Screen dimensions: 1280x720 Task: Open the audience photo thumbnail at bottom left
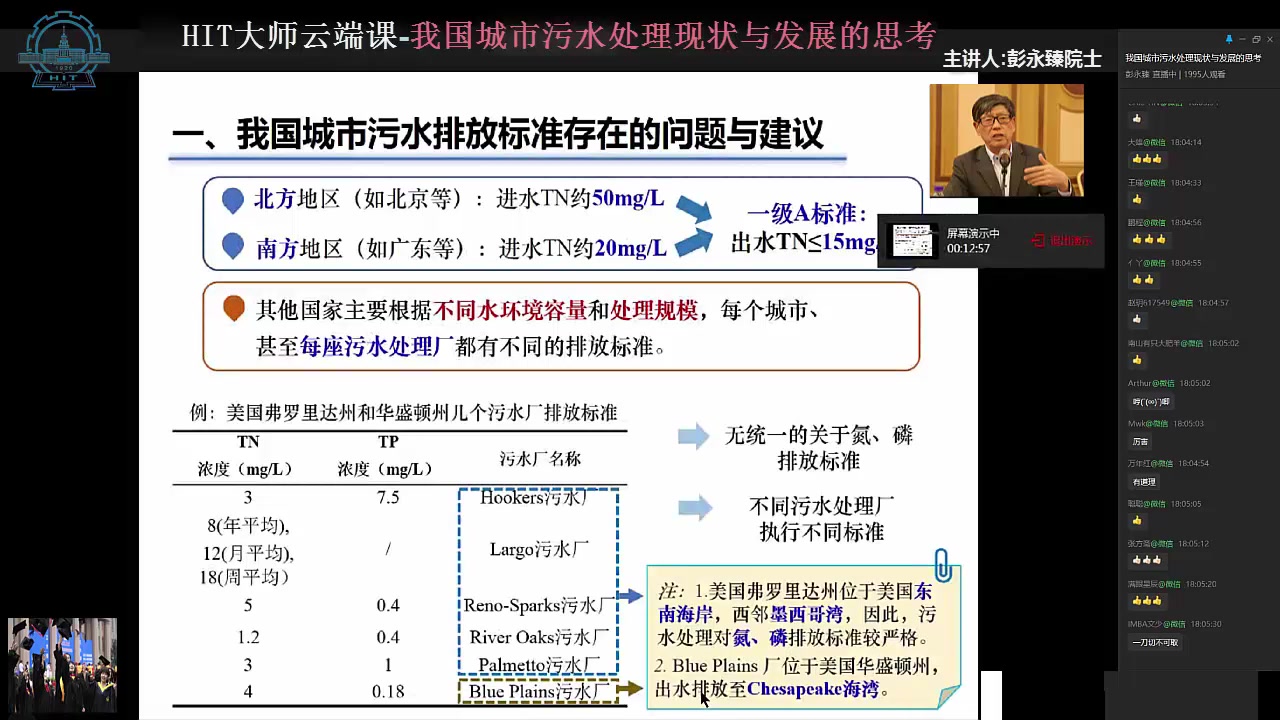point(62,664)
